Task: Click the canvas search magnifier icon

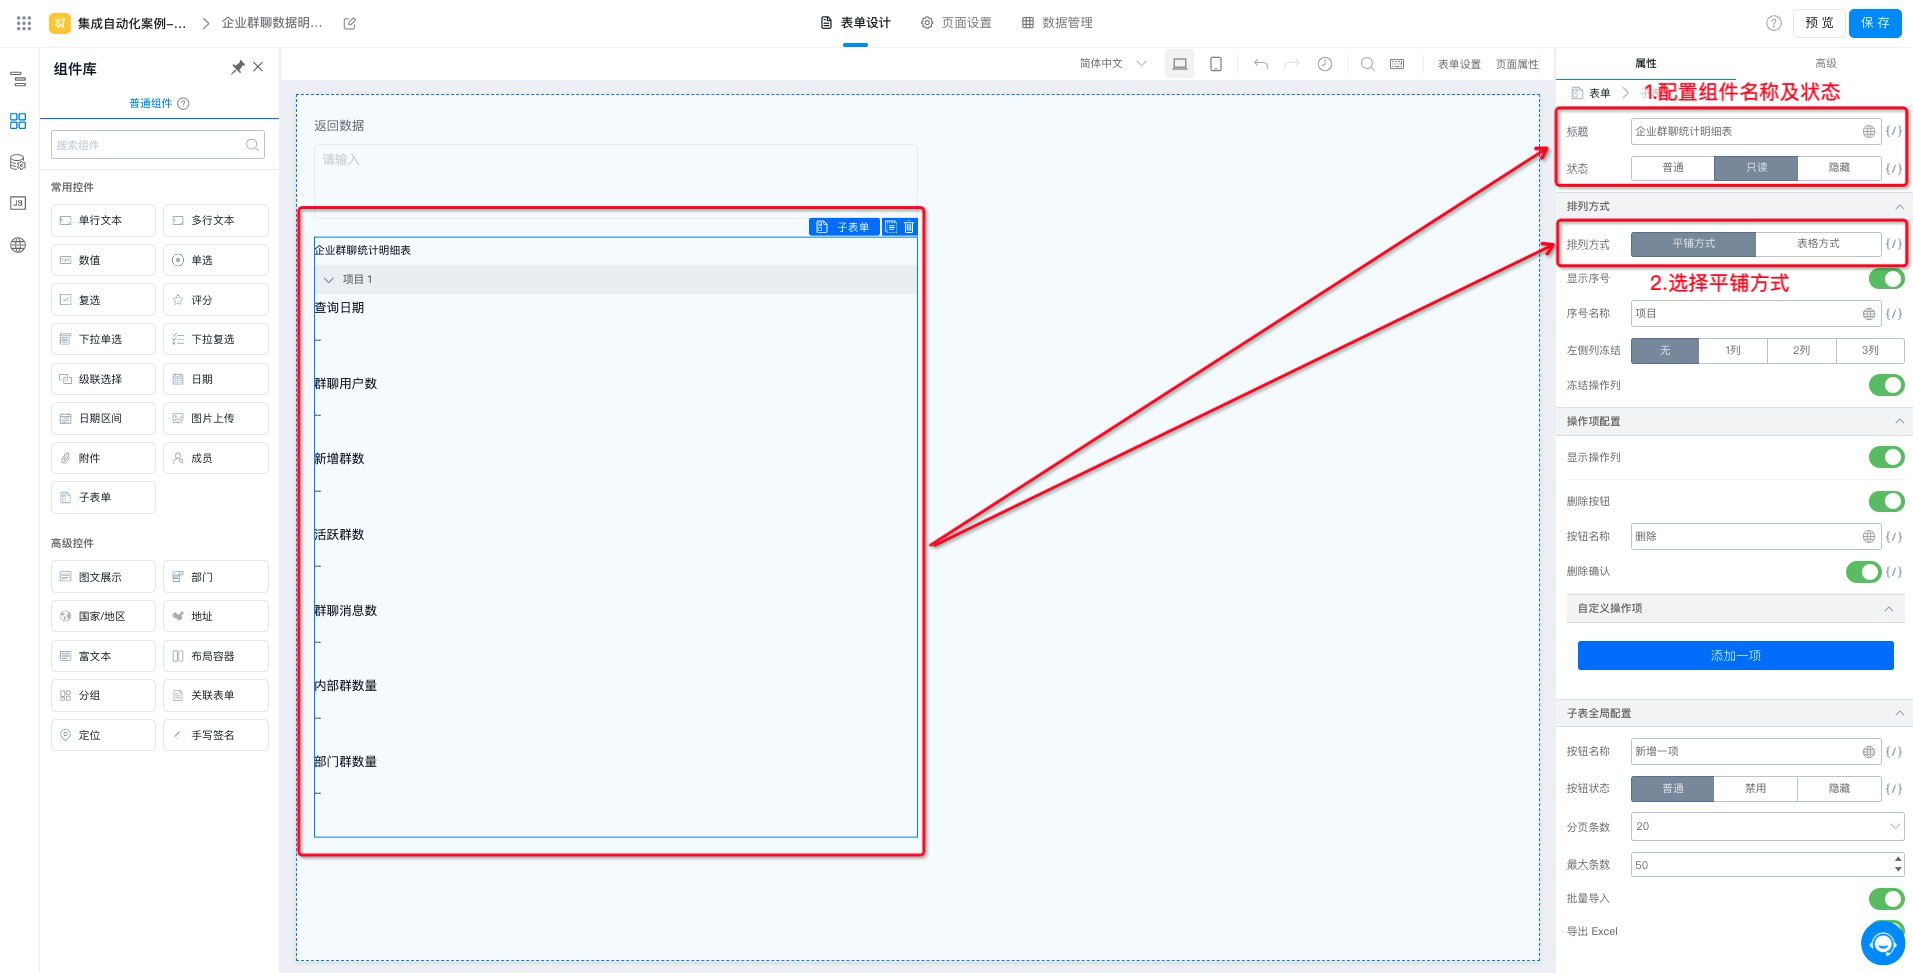Action: tap(1367, 64)
